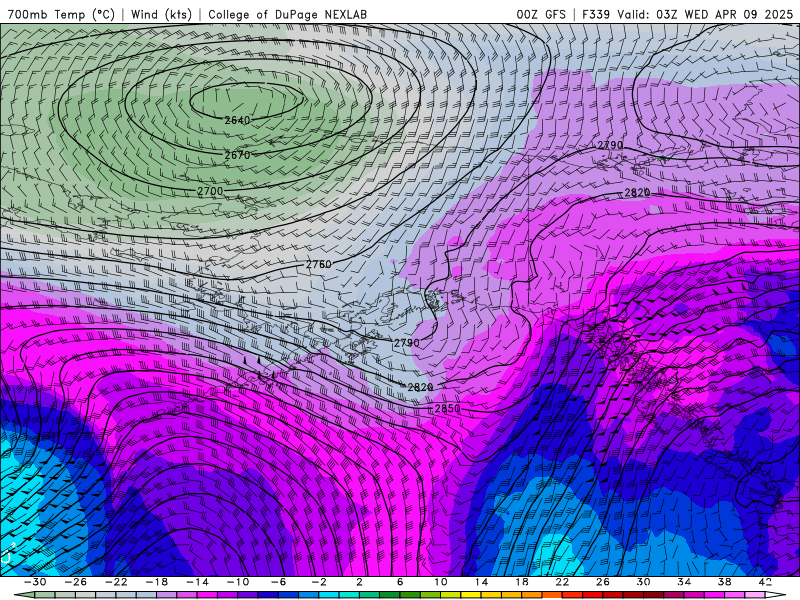Click the 2700 contour height label
800x600 pixels.
pyautogui.click(x=210, y=191)
